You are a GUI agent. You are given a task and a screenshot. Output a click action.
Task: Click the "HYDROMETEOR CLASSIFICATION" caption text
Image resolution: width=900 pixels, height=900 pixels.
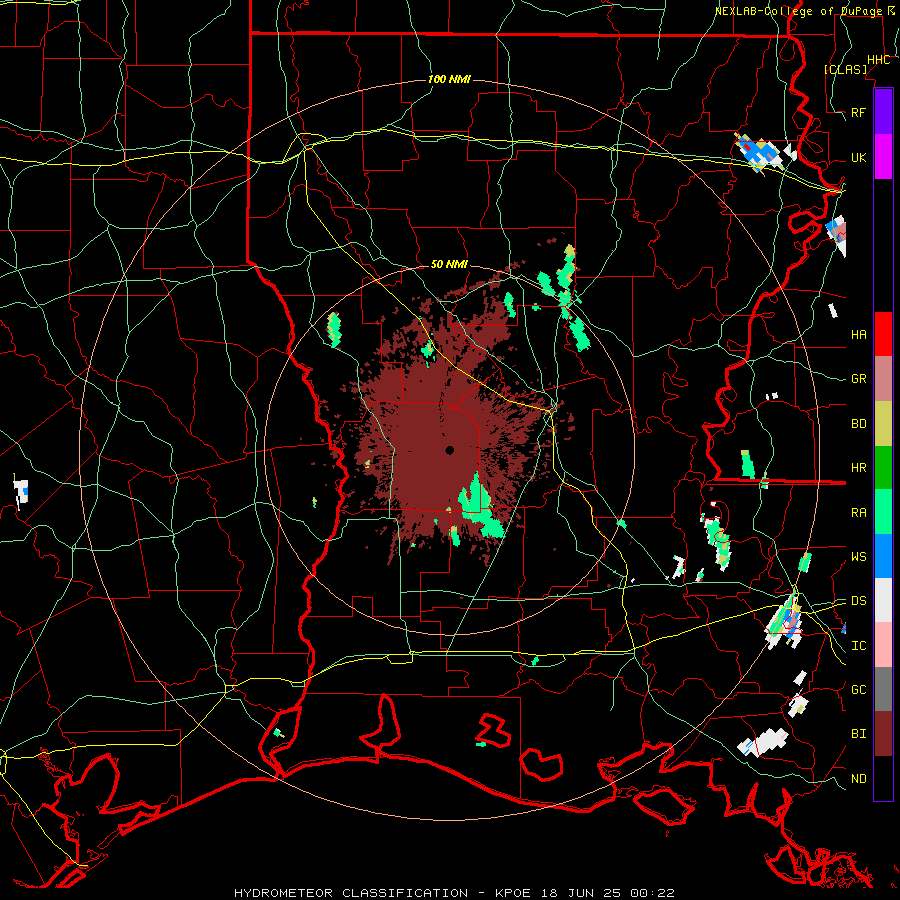pos(351,893)
